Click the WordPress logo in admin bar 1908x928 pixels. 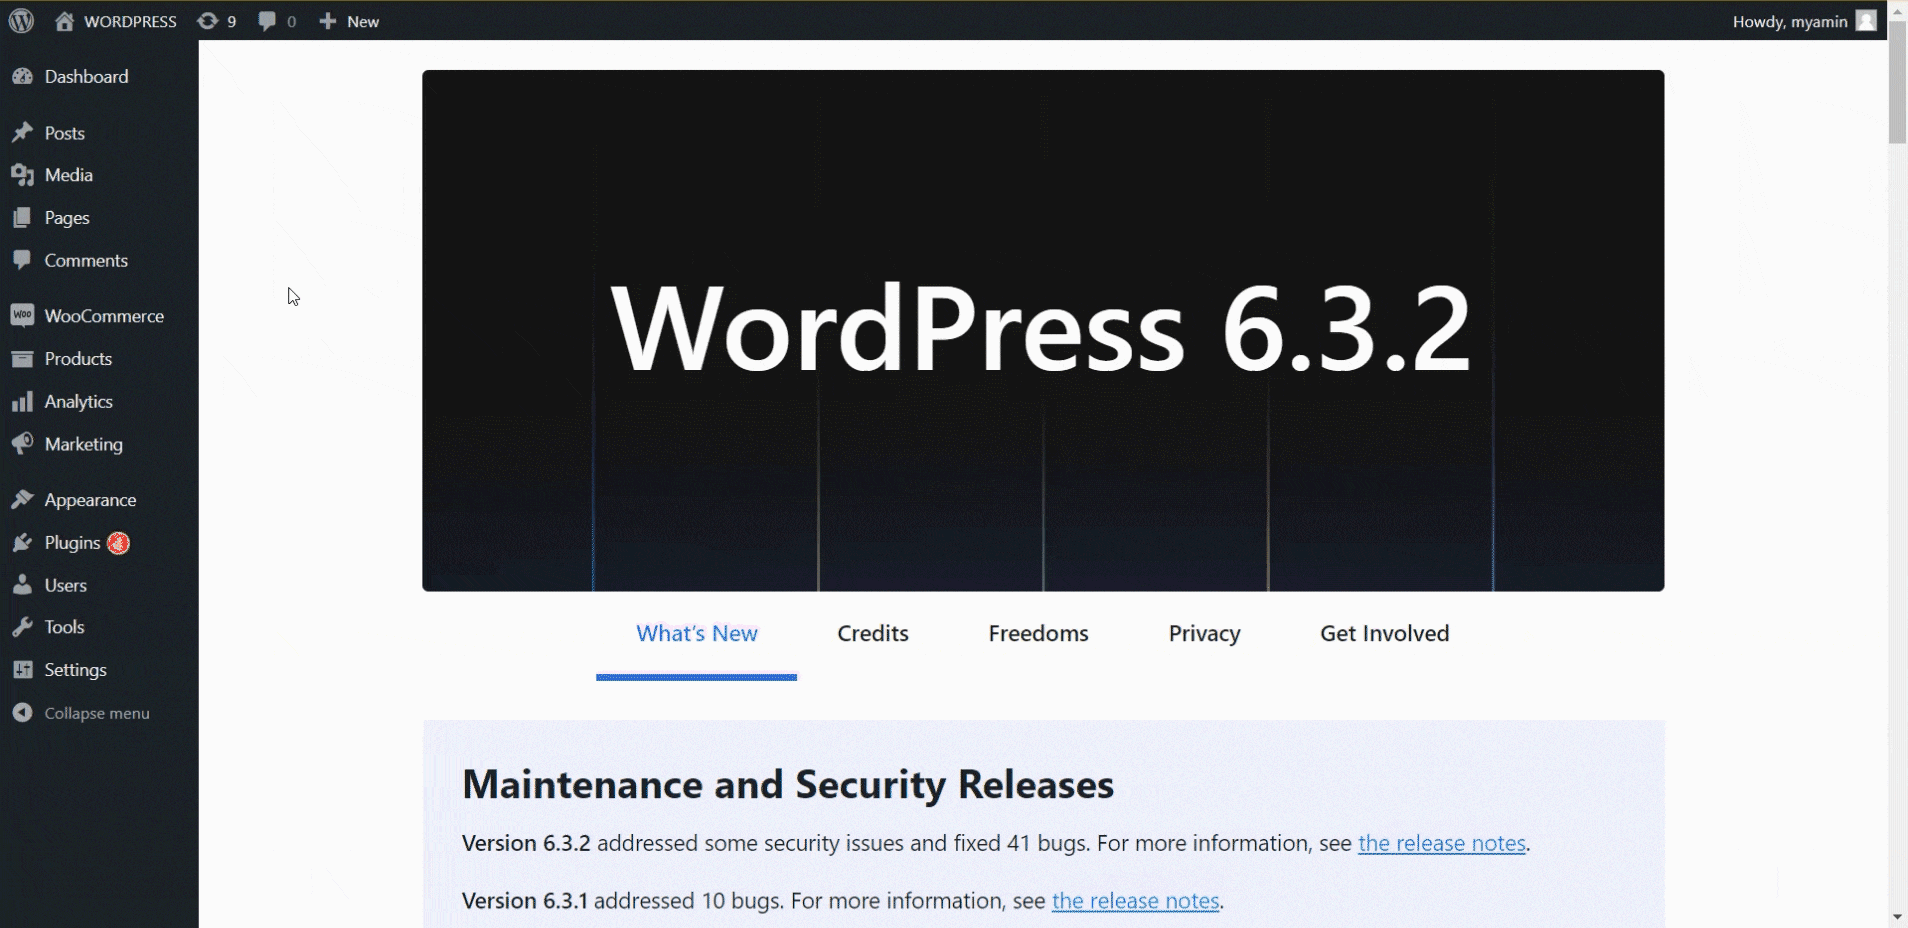point(21,21)
